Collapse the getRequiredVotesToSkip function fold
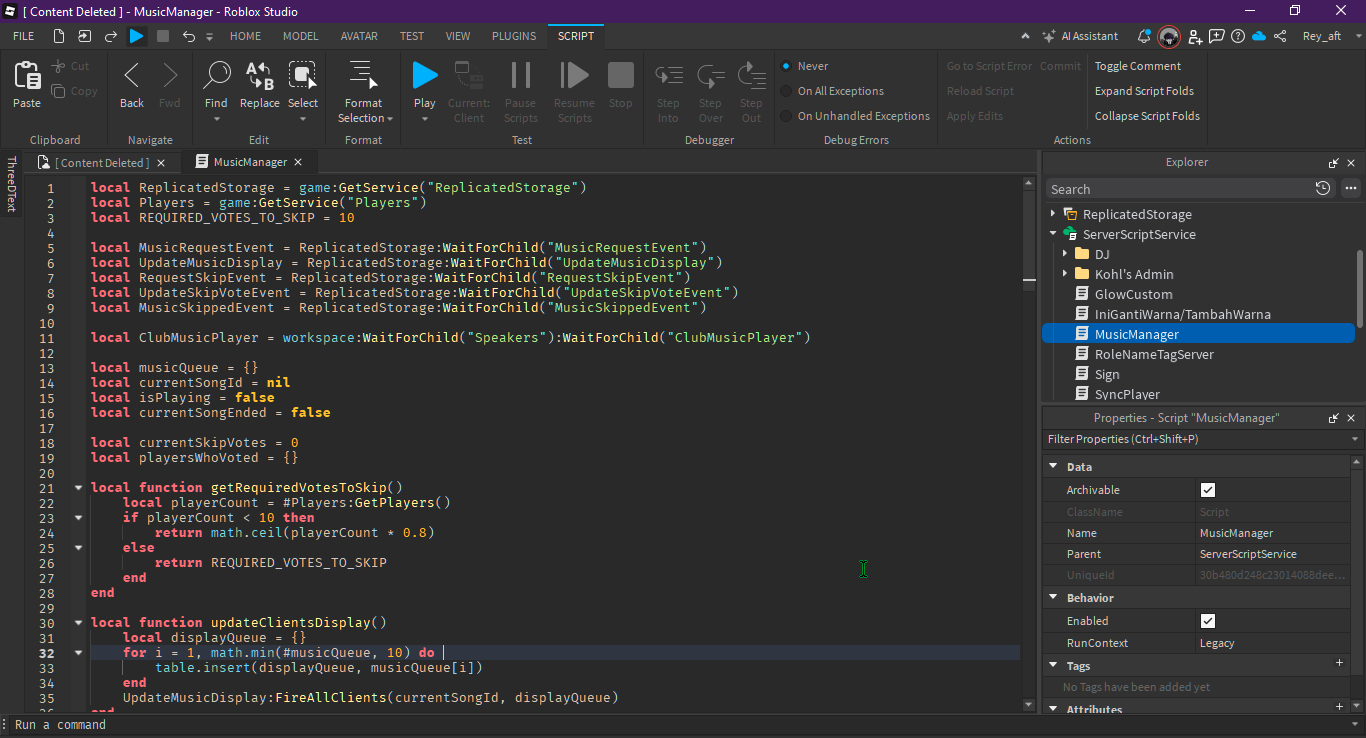This screenshot has height=738, width=1366. tap(79, 488)
